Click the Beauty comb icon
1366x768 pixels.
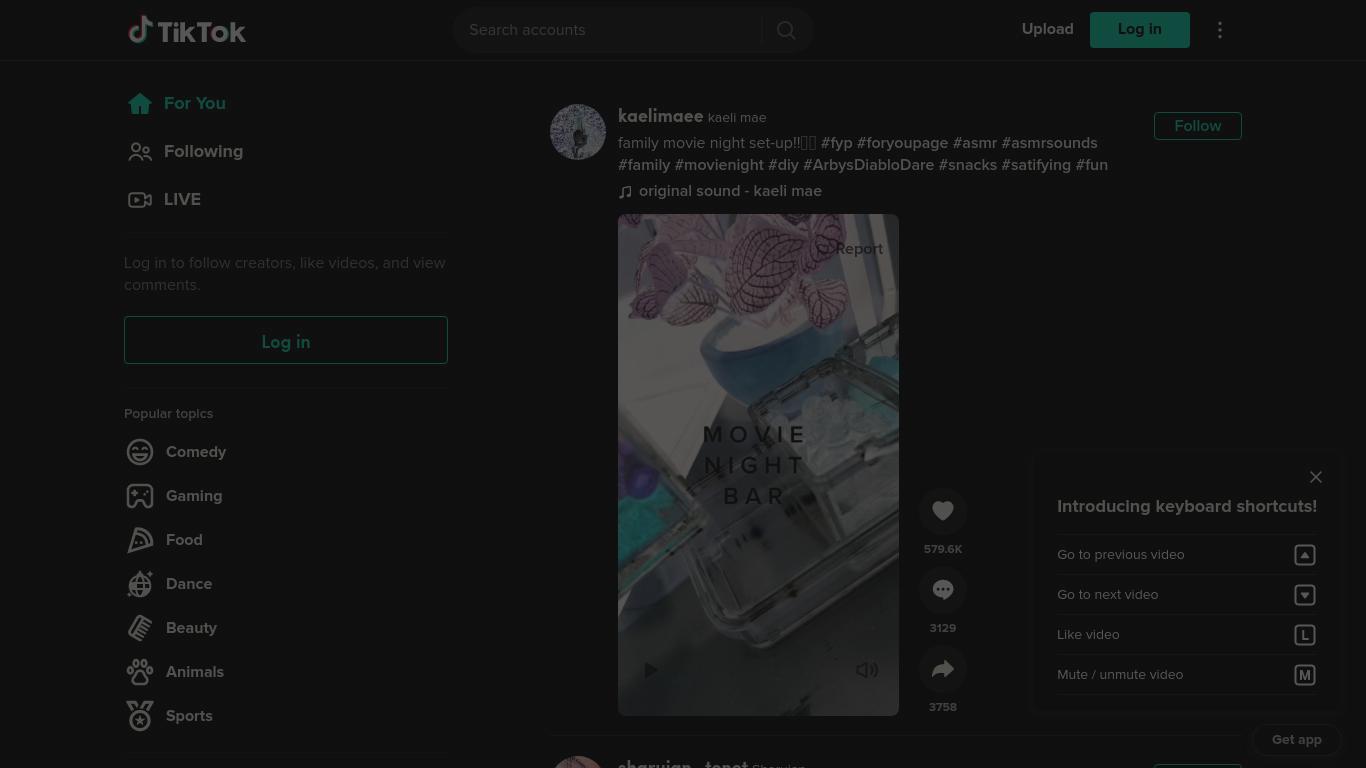coord(140,628)
